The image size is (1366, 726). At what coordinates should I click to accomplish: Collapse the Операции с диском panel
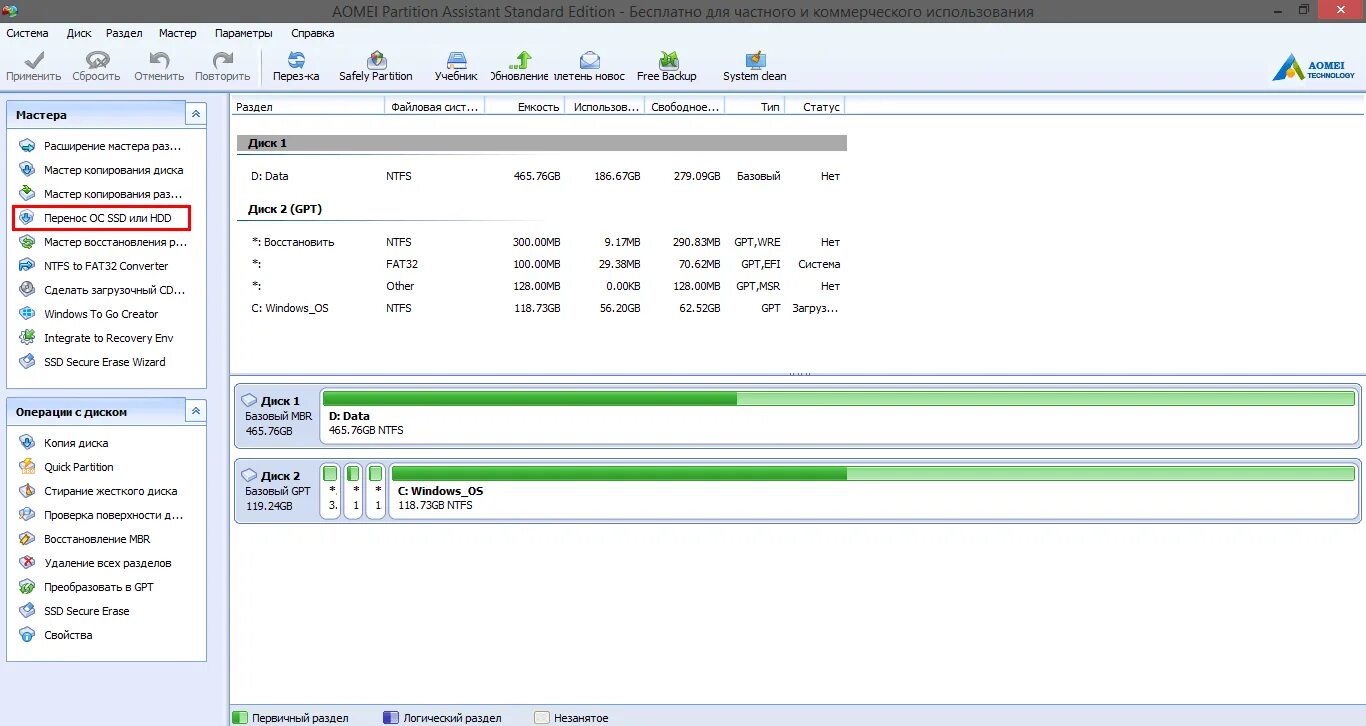coord(196,411)
